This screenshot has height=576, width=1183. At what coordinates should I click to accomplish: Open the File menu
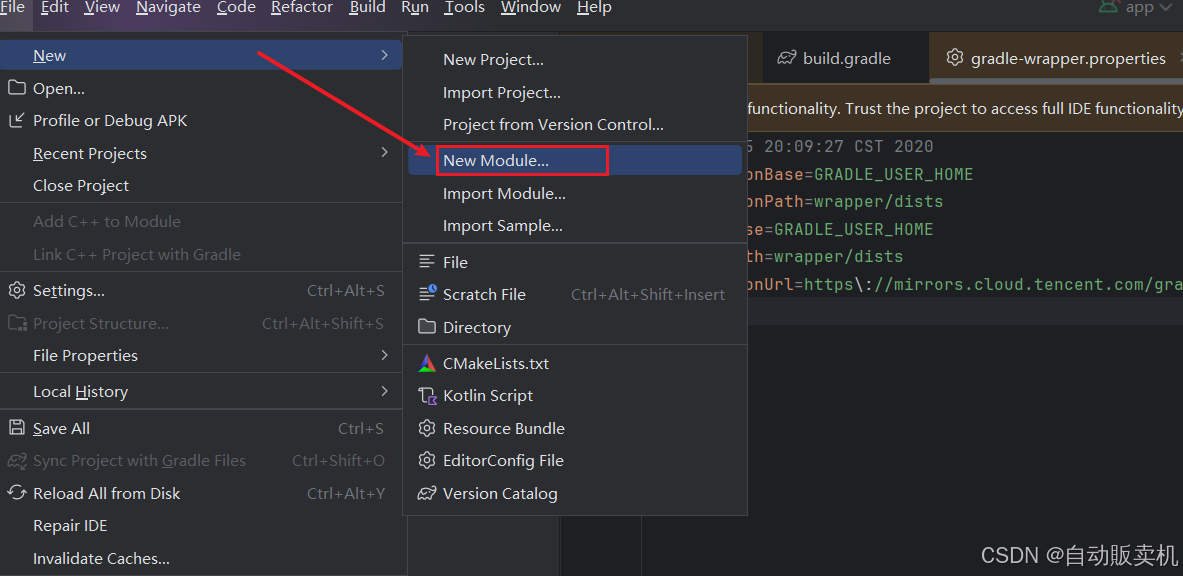point(12,8)
